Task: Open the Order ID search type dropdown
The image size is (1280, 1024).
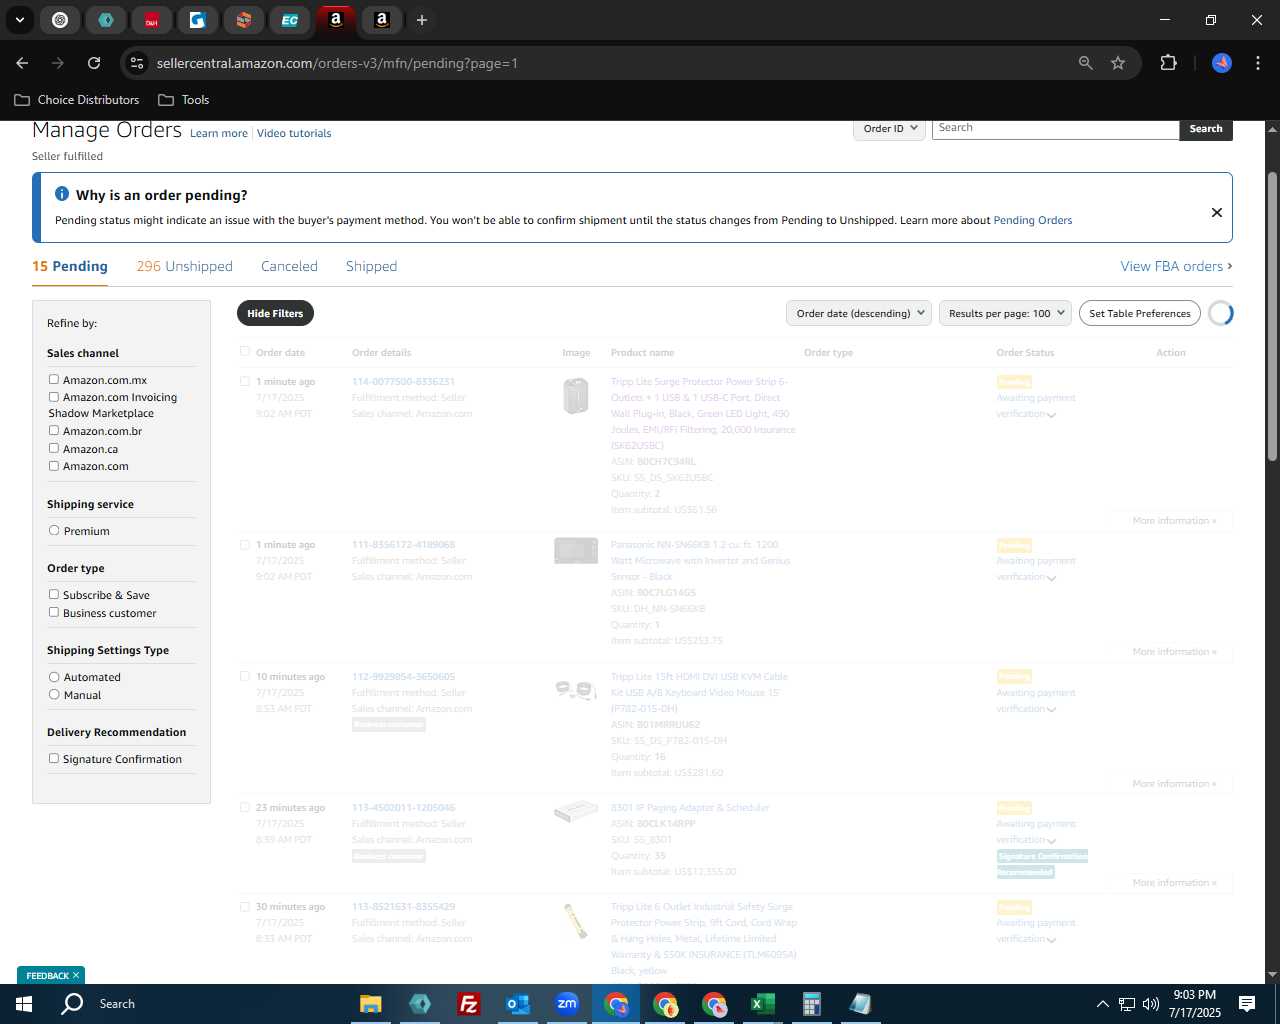Action: point(890,129)
